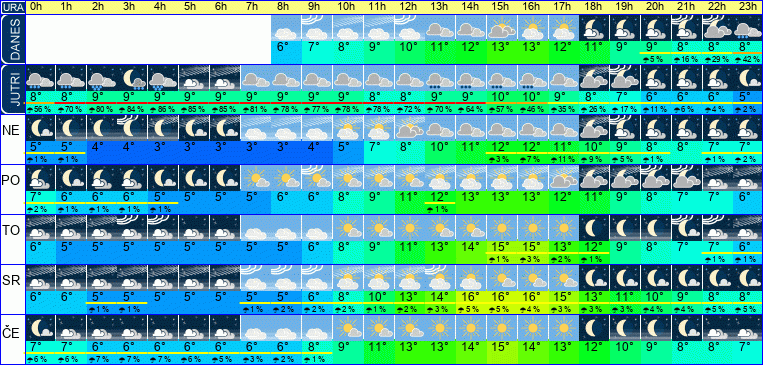This screenshot has height=365, width=763.
Task: Click the NE 19h windy night cloud icon
Action: 624,128
